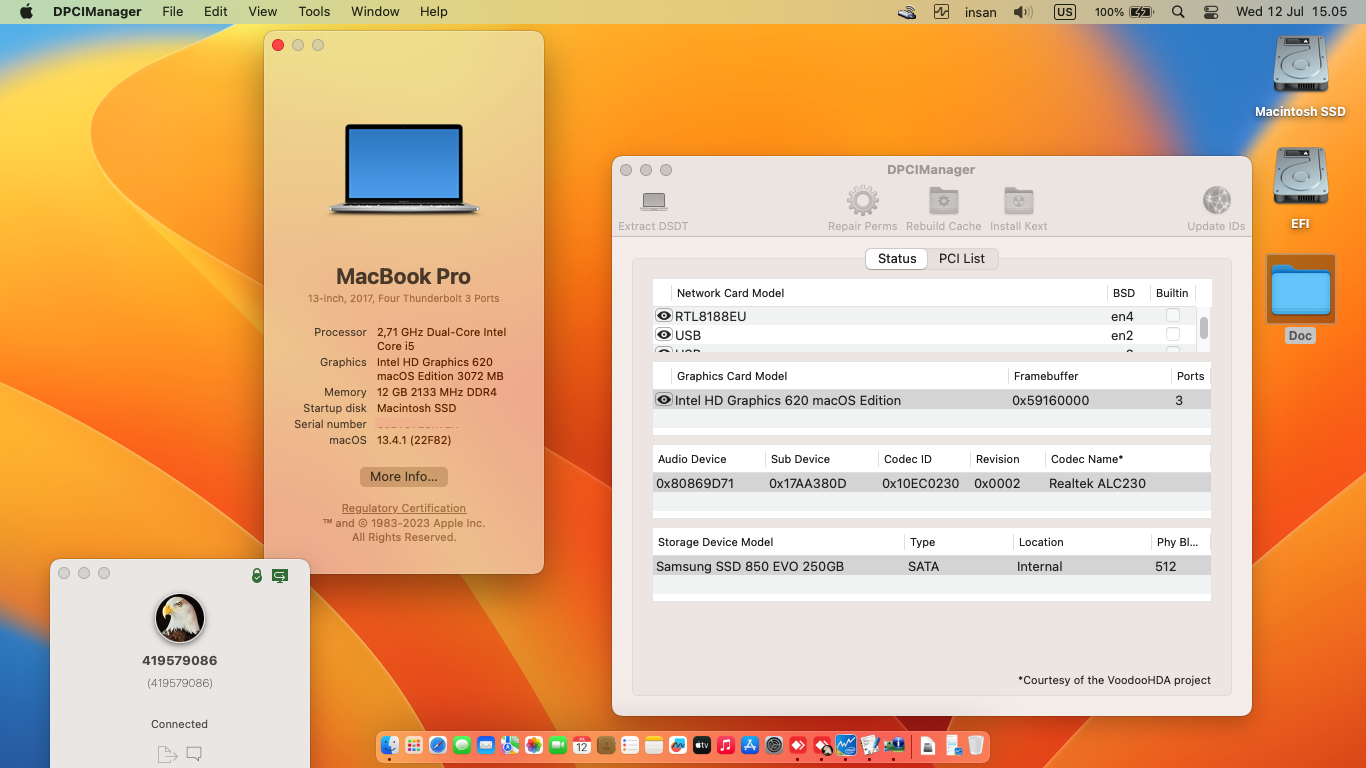
Task: Open Messages from the Dock
Action: [462, 745]
